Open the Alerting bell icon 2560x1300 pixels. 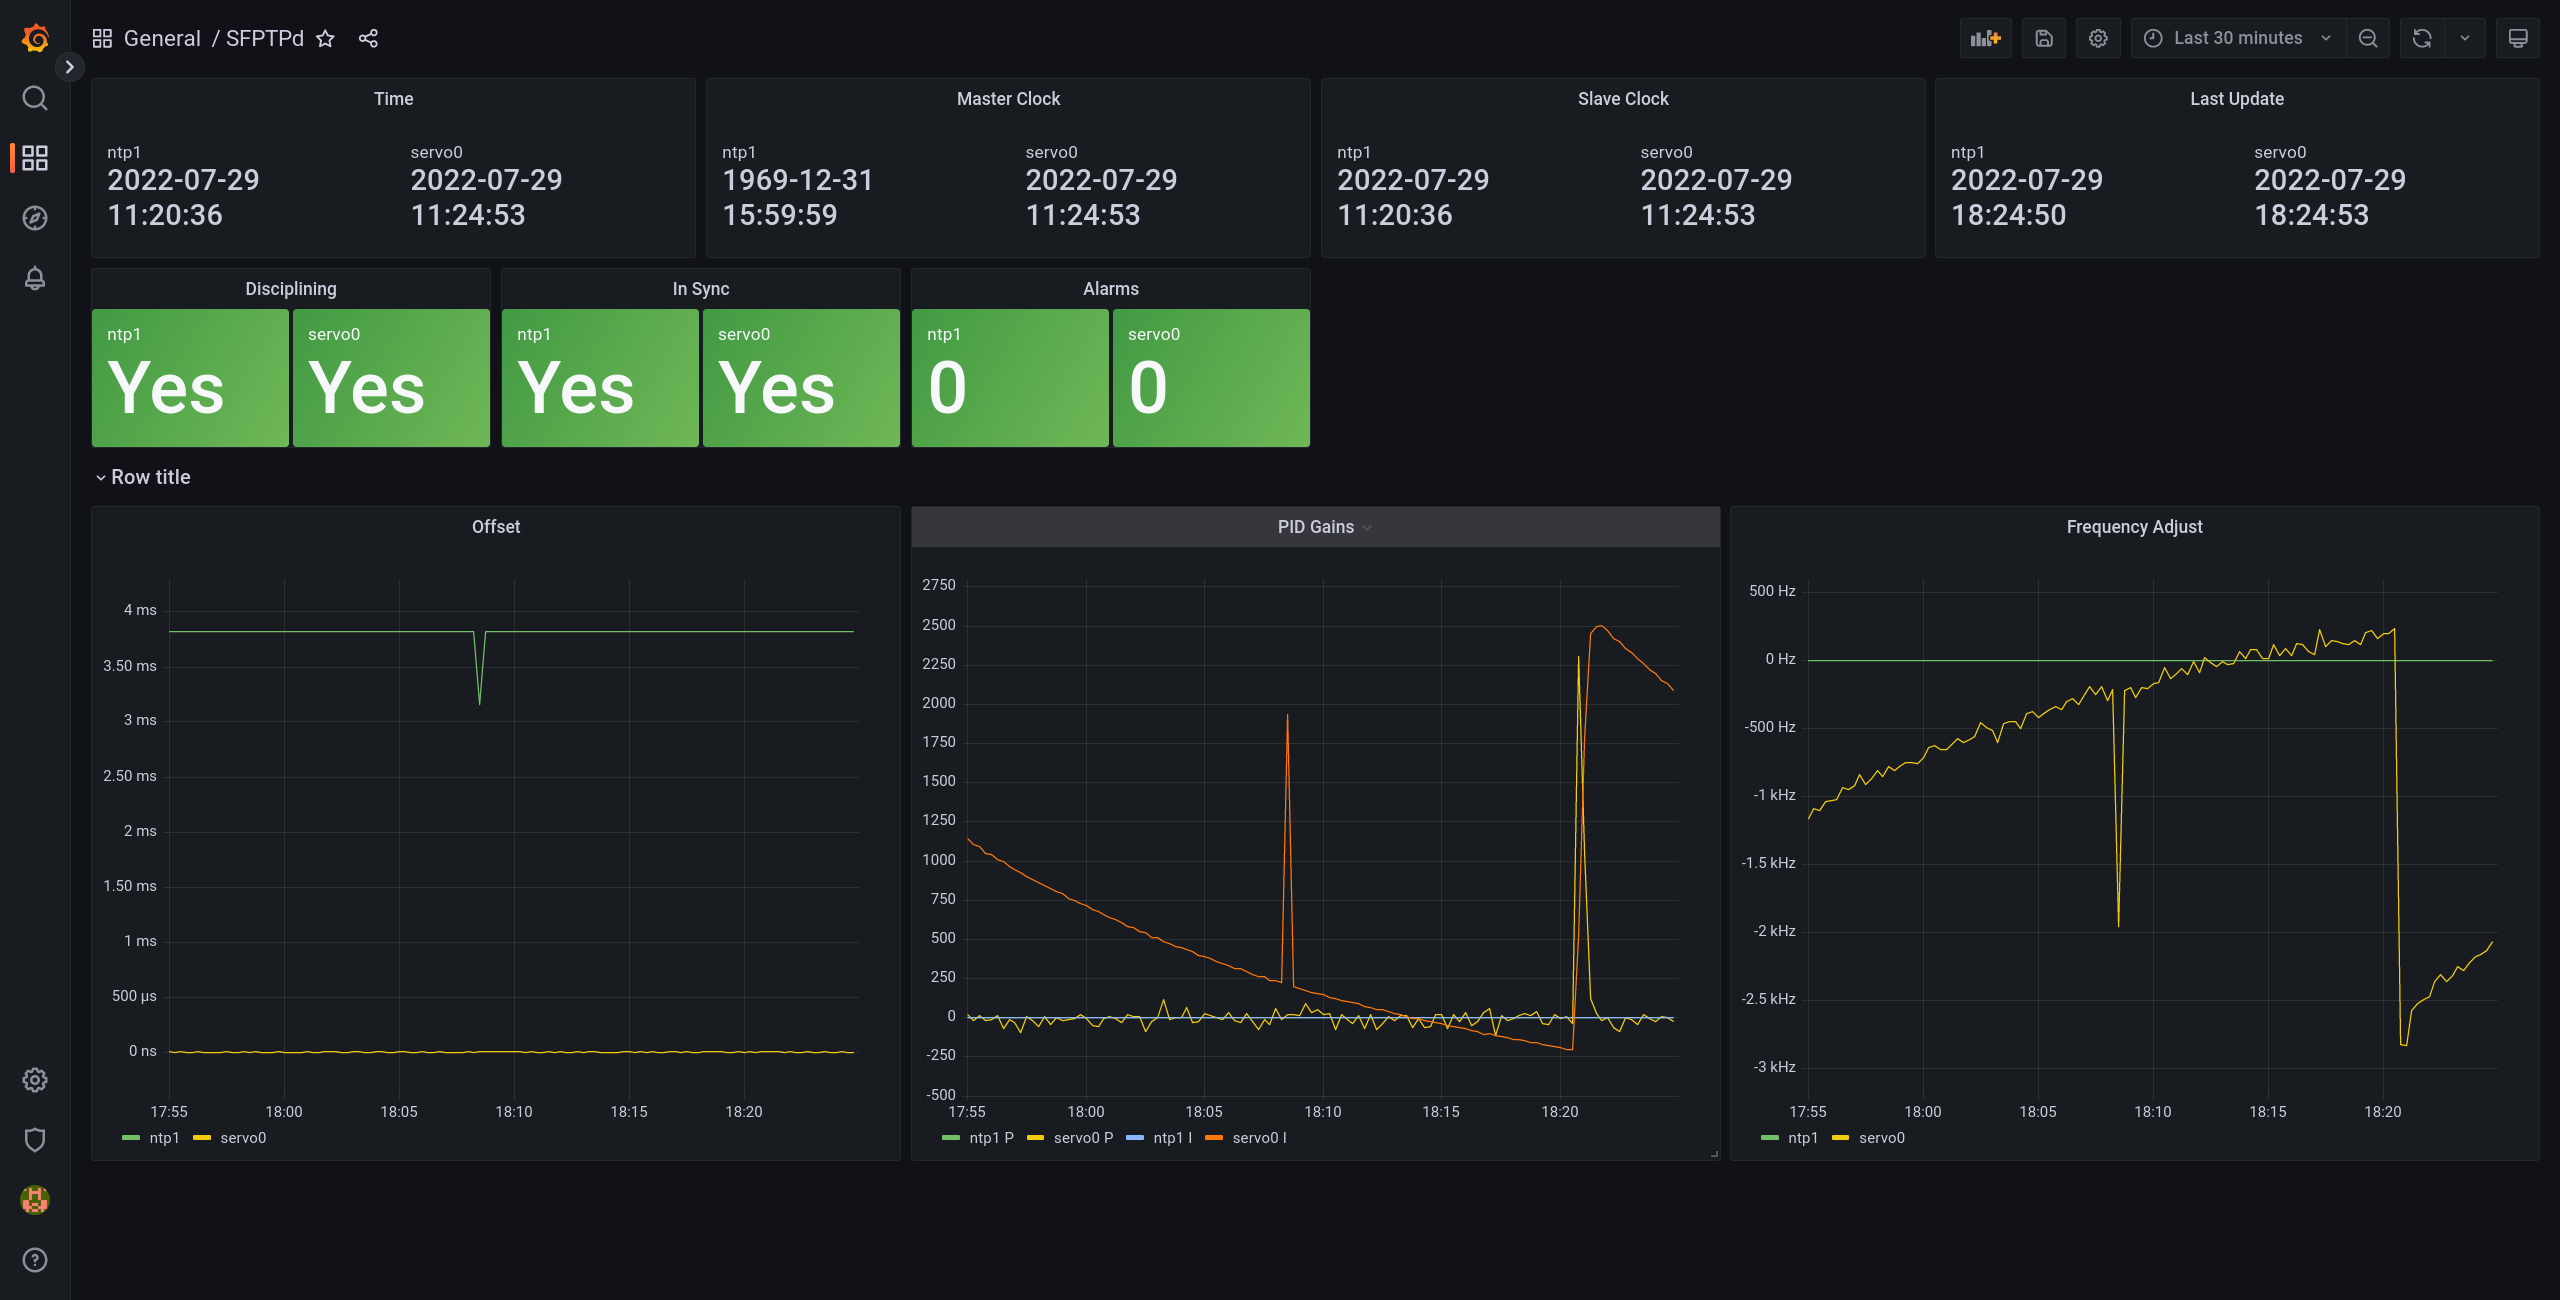(35, 278)
